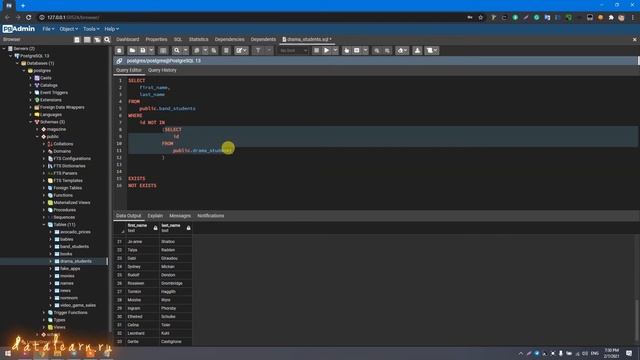Image resolution: width=640 pixels, height=360 pixels.
Task: Select the video_game_sales table in tree
Action: click(x=78, y=306)
